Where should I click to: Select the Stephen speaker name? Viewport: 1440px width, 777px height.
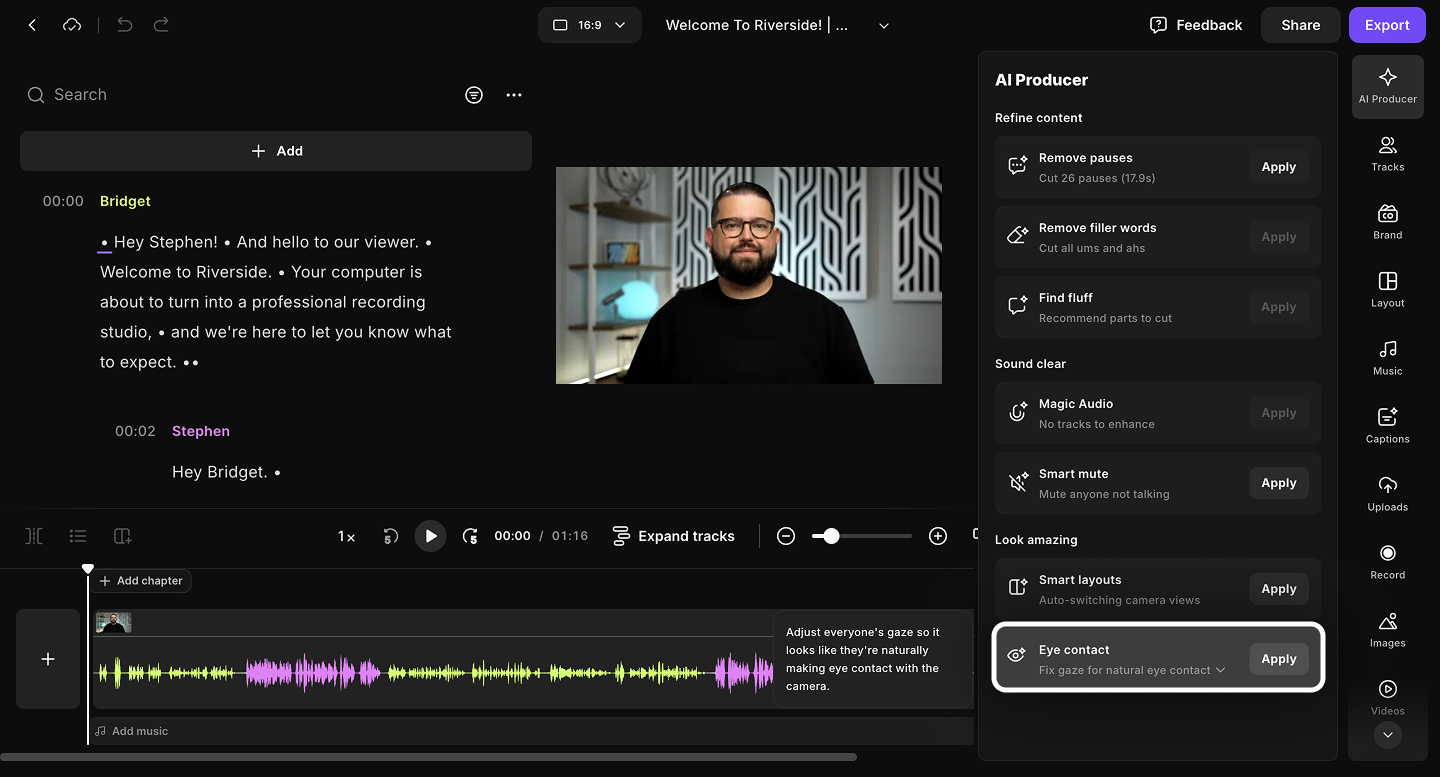(201, 431)
